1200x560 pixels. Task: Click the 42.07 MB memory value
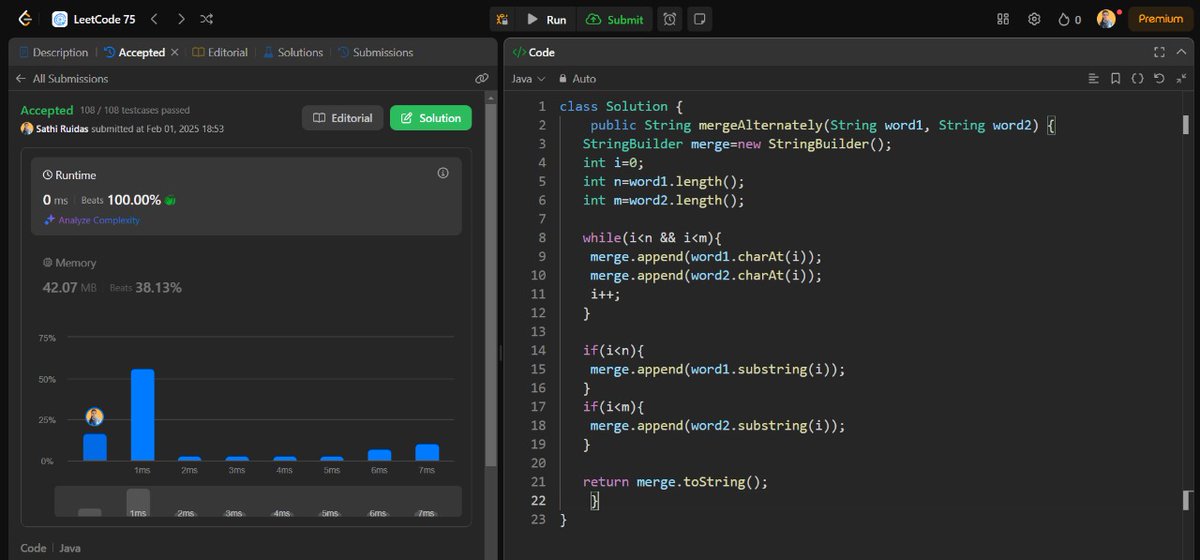[69, 287]
